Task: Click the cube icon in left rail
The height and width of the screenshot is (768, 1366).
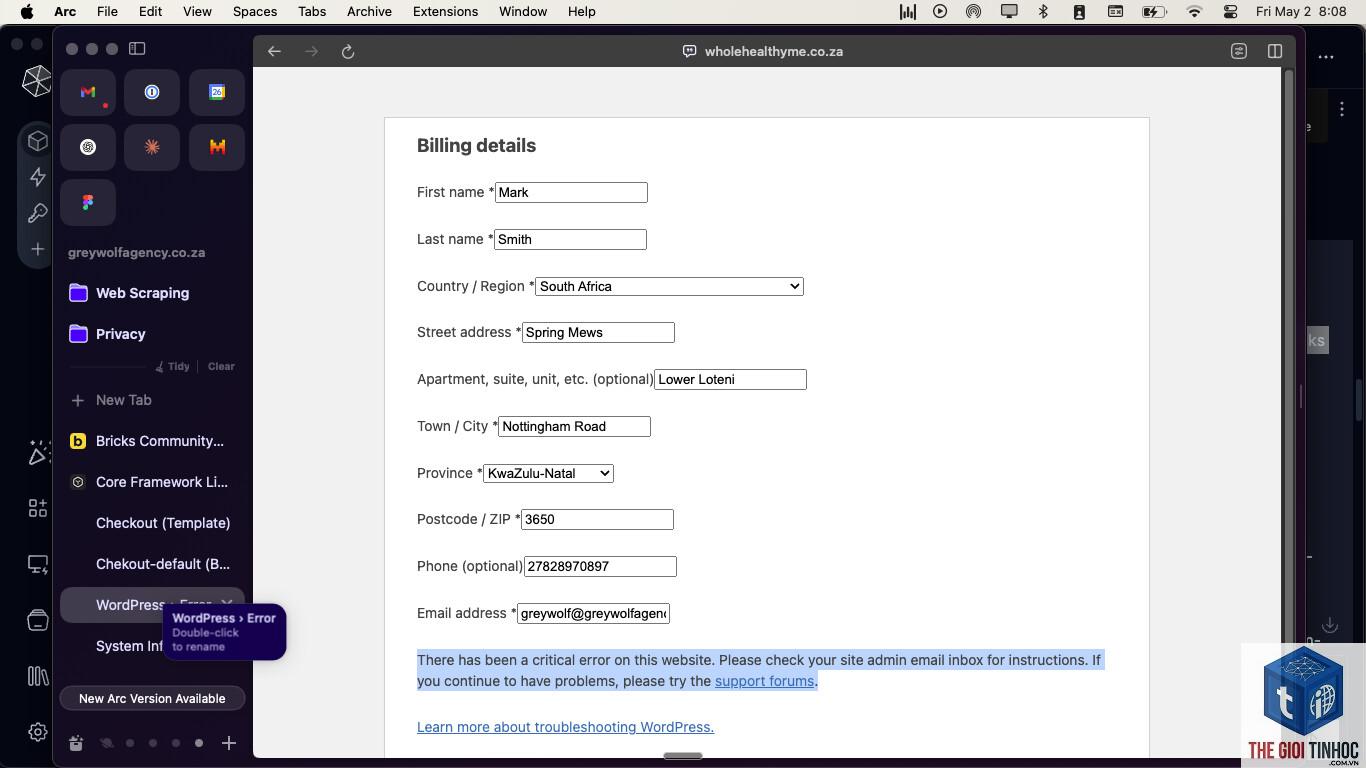Action: tap(38, 141)
